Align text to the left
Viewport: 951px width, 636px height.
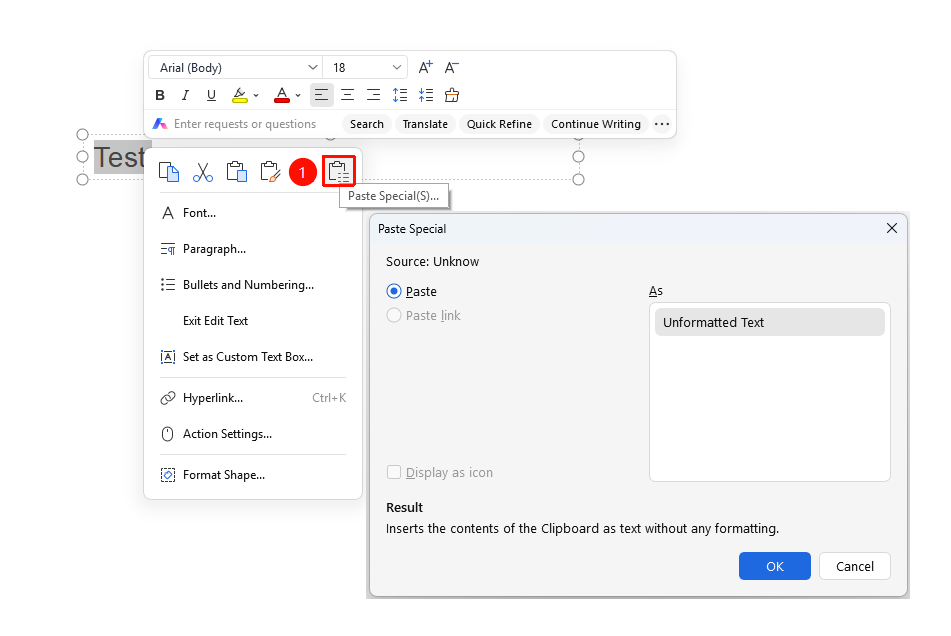click(321, 95)
